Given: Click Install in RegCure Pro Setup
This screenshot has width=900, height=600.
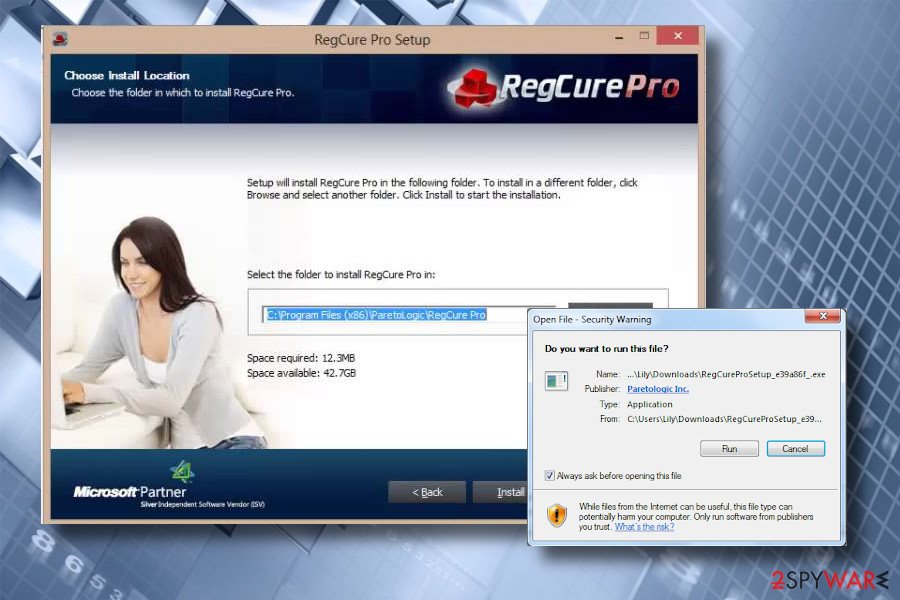Looking at the screenshot, I should click(x=501, y=492).
